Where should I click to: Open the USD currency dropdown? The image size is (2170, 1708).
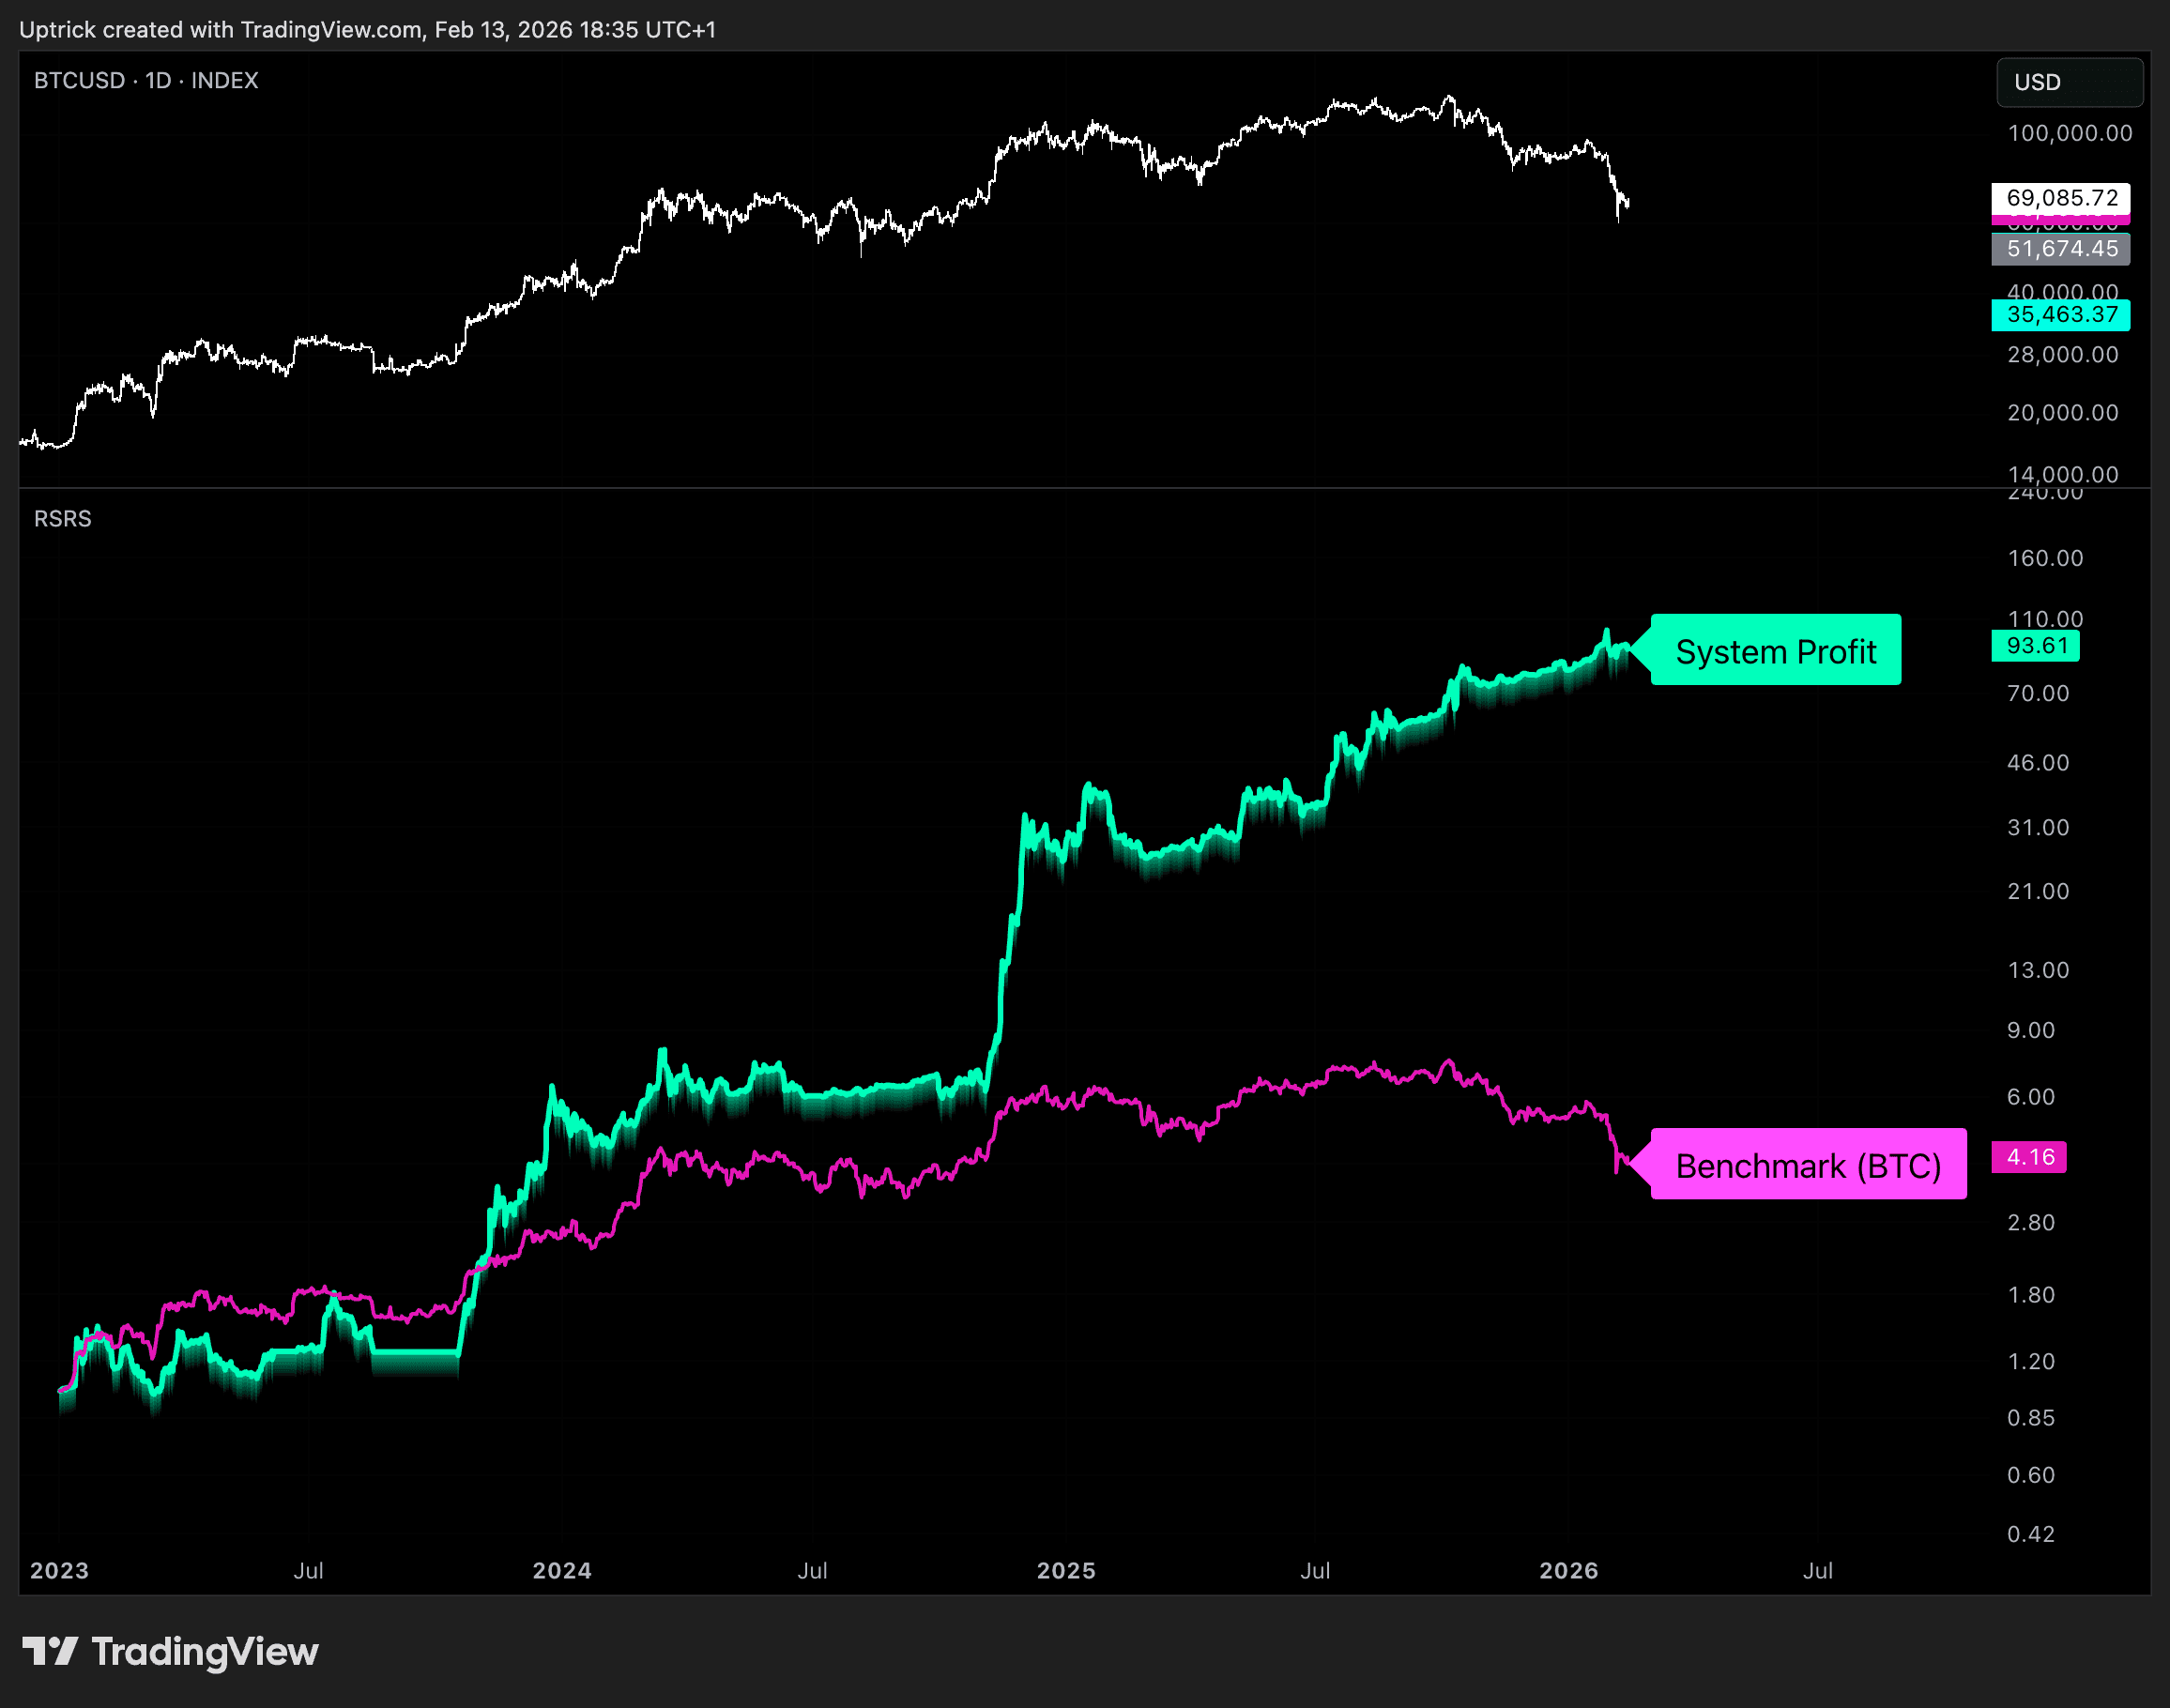(x=2068, y=82)
